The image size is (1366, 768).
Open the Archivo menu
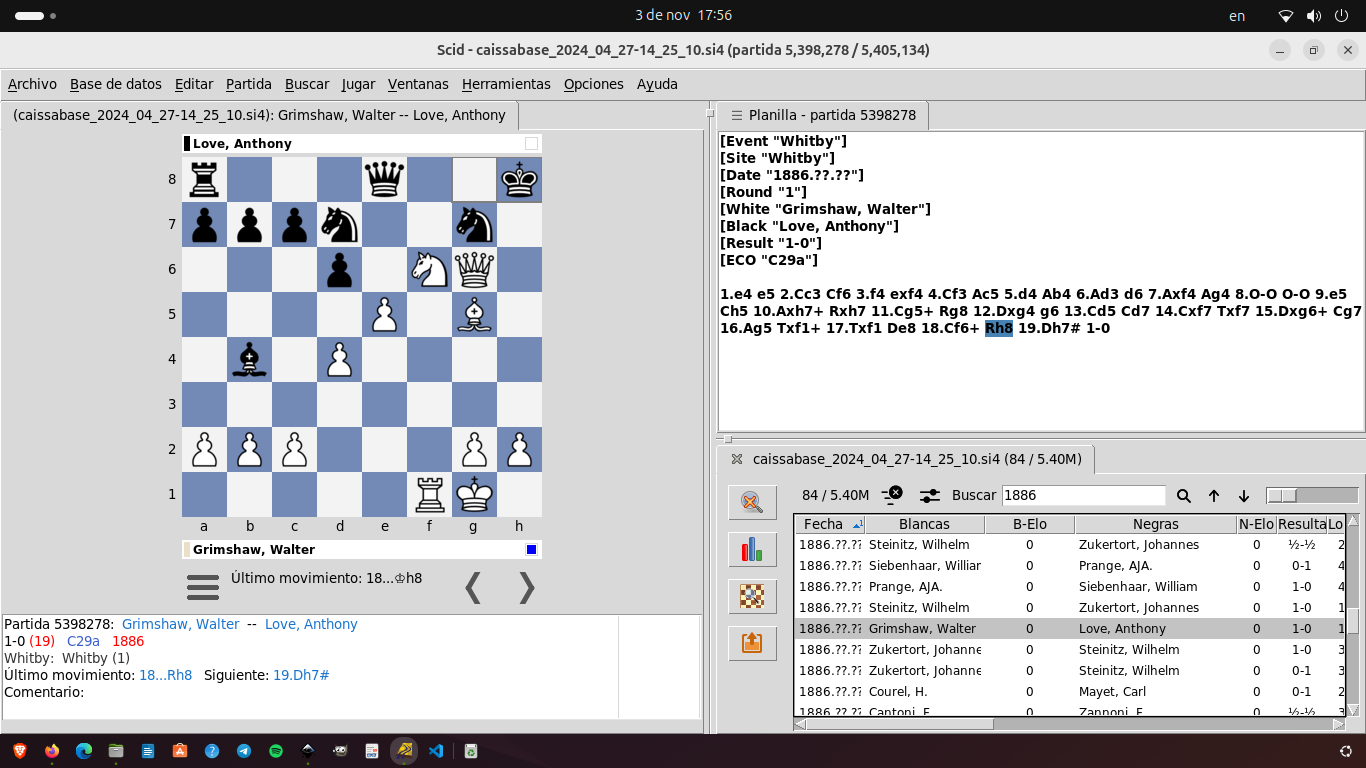pyautogui.click(x=32, y=84)
